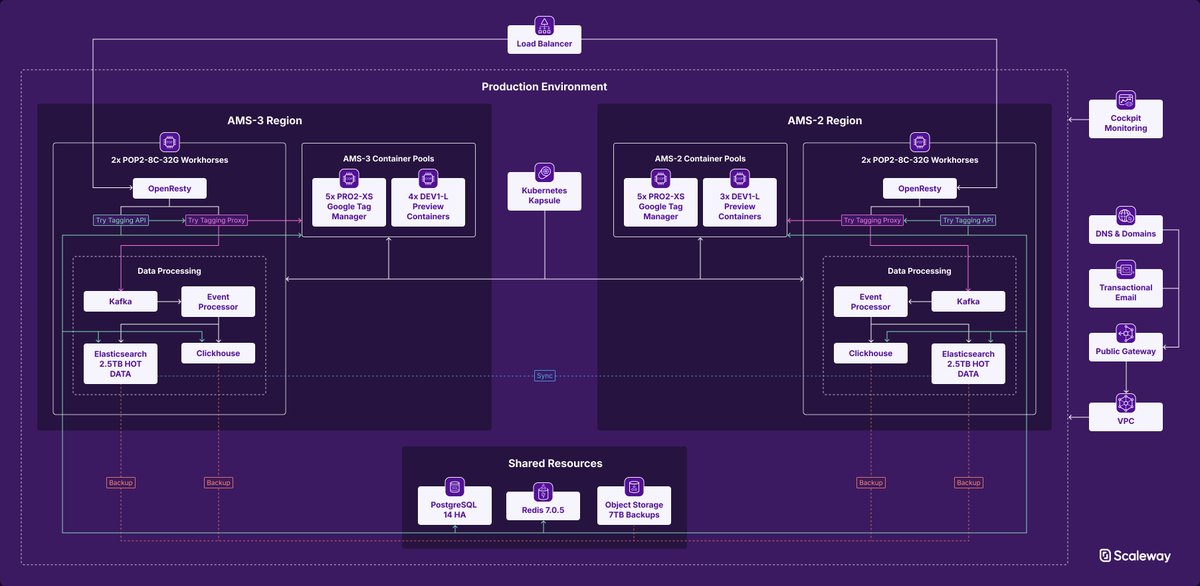
Task: Click the AMS-3 Event Processor node
Action: tap(218, 301)
